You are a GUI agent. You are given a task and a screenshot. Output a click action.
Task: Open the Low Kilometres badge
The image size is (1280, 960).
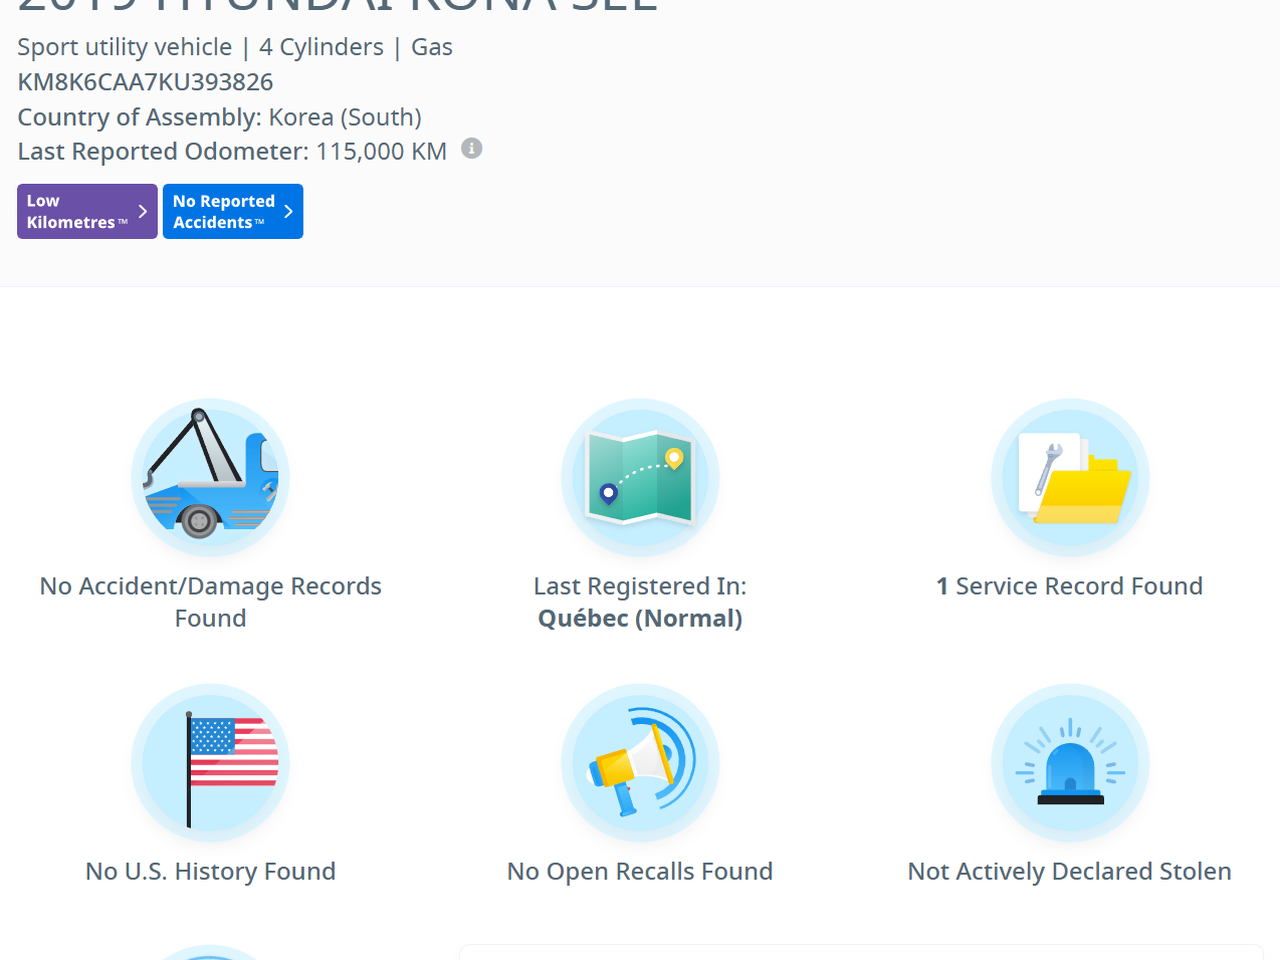(87, 211)
